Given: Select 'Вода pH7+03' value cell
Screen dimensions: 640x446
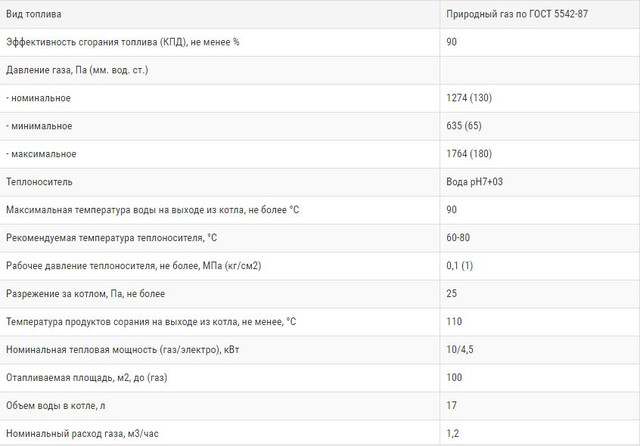Looking at the screenshot, I should (x=474, y=182).
